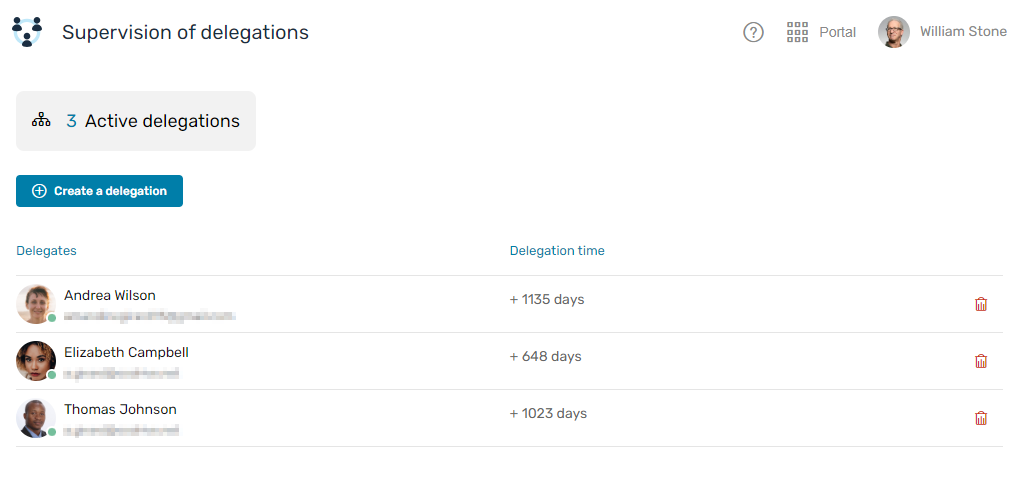Click the Create a delegation button
The width and height of the screenshot is (1024, 477).
pyautogui.click(x=99, y=191)
